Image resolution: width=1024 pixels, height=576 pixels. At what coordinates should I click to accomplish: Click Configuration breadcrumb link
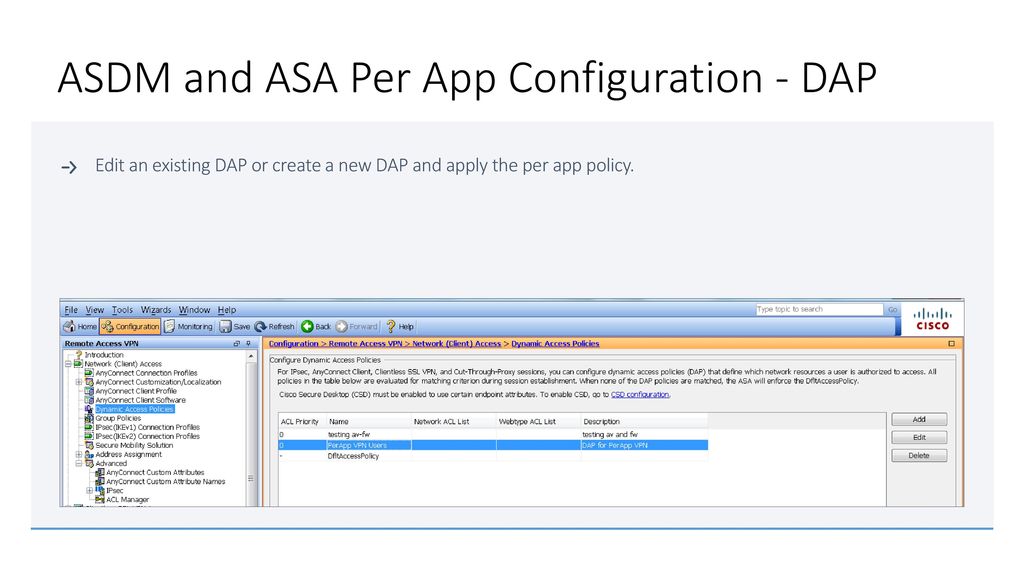(x=293, y=344)
